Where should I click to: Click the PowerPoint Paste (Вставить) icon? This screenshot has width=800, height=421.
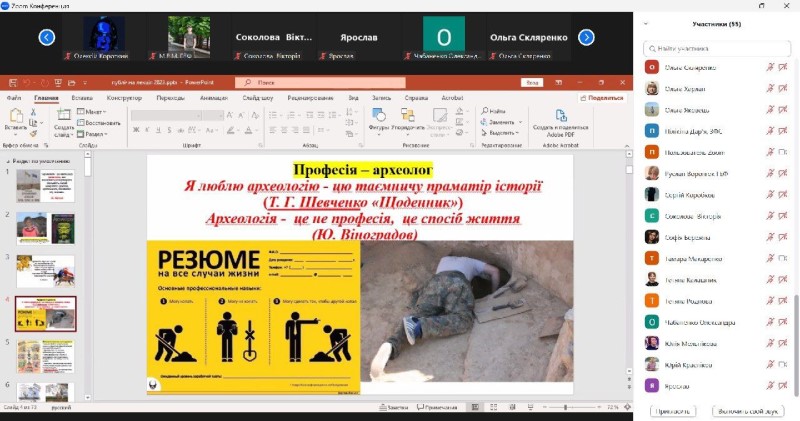(15, 118)
